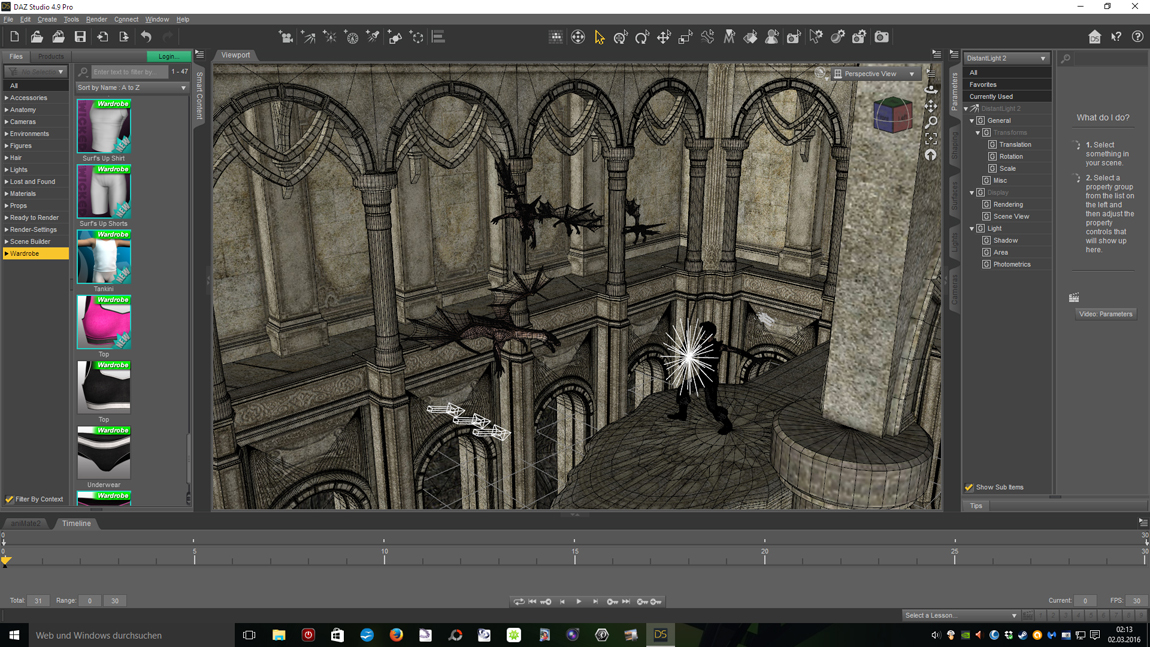
Task: Click the Undo arrow icon
Action: [146, 37]
